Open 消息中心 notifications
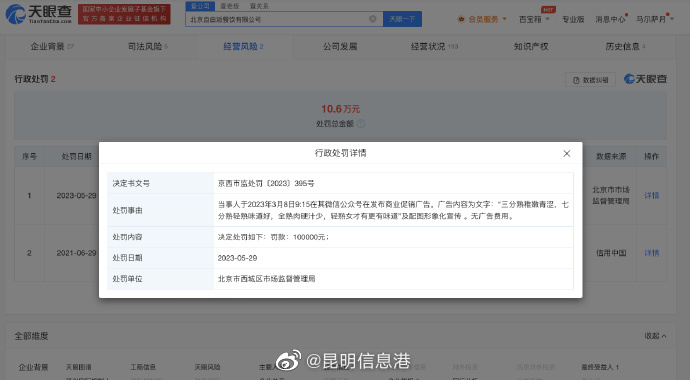Screen dimensions: 690x380 pos(610,19)
